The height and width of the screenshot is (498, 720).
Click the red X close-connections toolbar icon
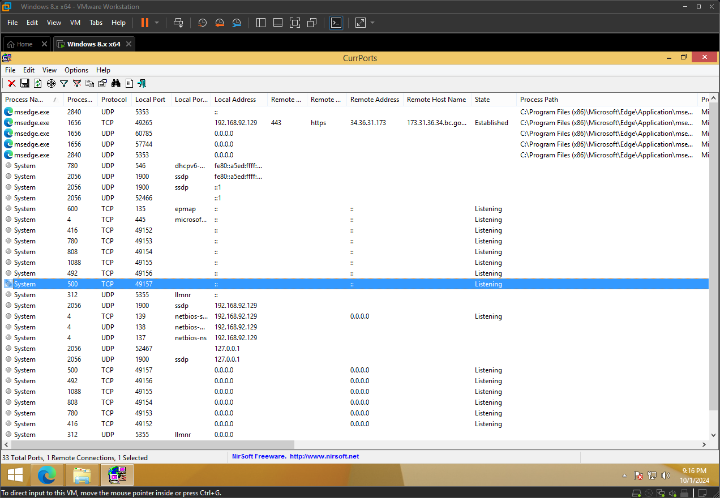point(11,84)
